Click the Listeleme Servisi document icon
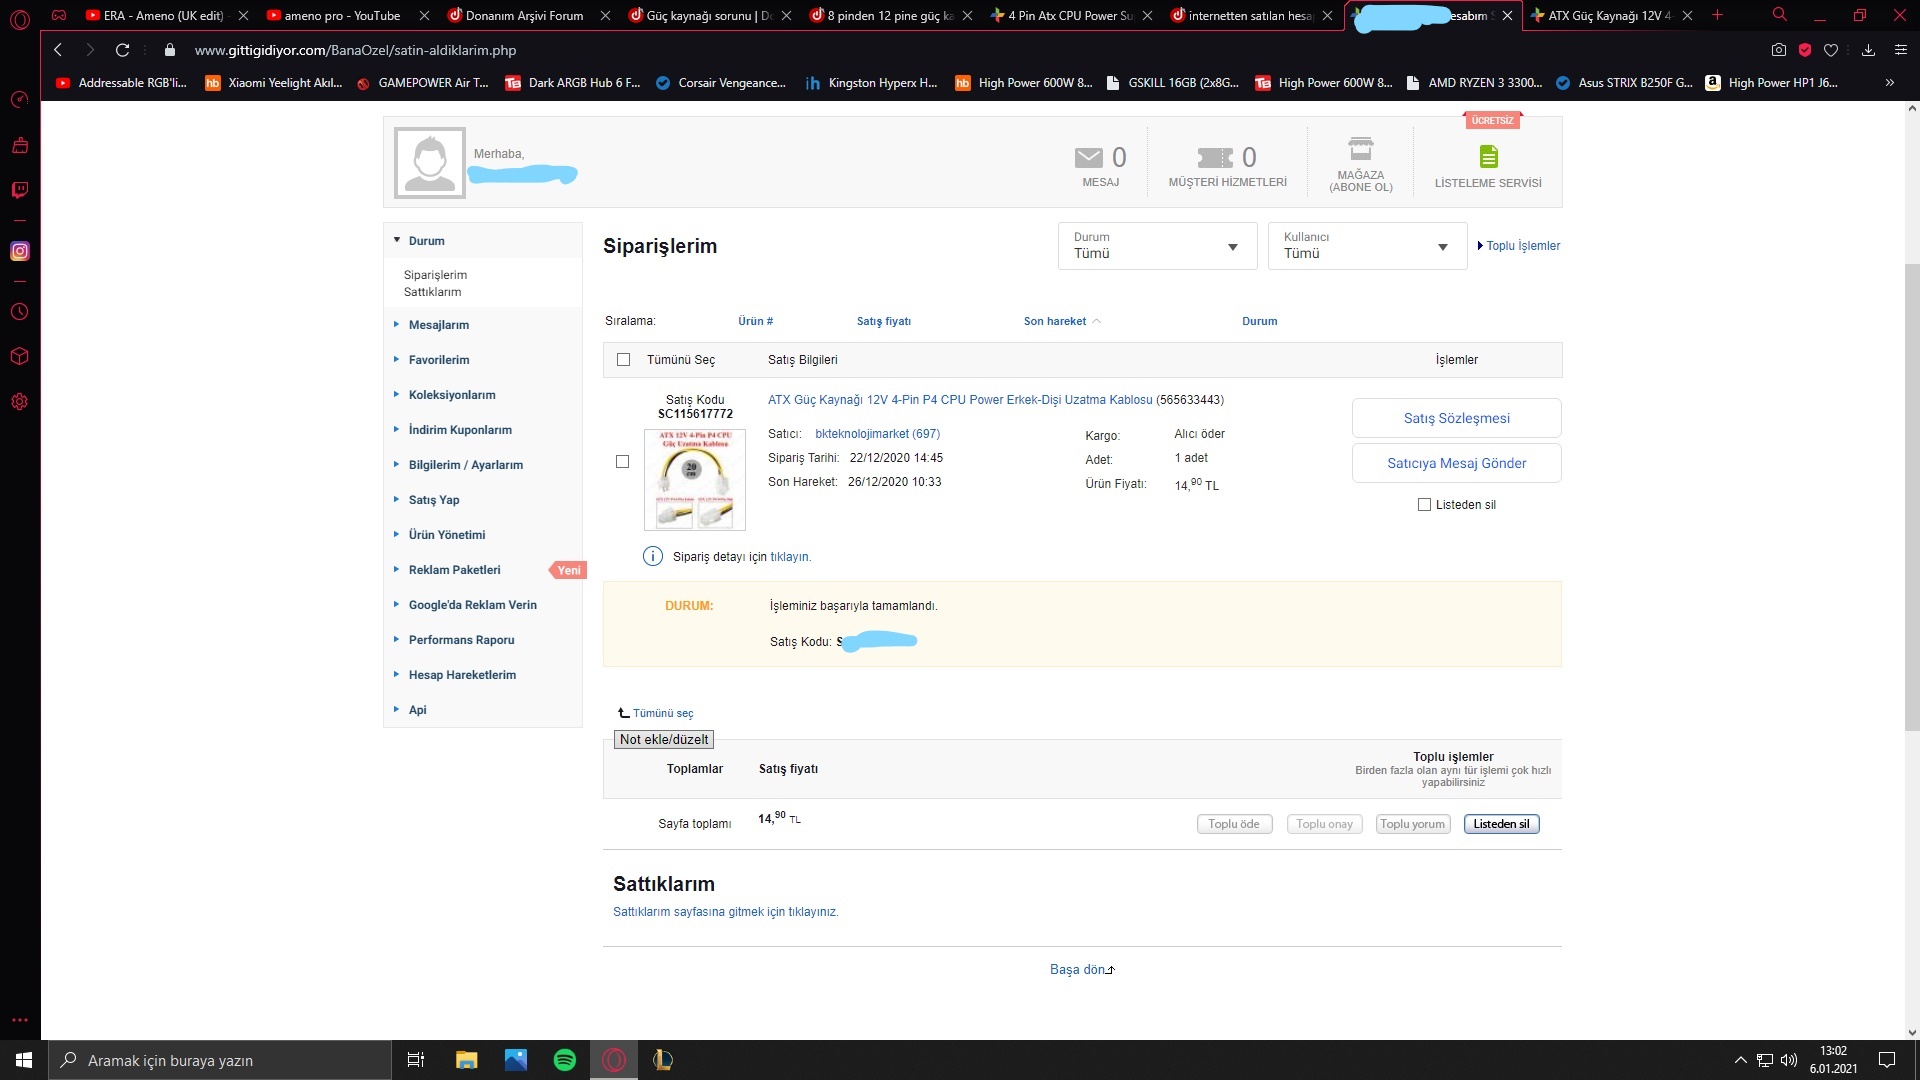Screen dimensions: 1920x1080 pyautogui.click(x=1488, y=157)
